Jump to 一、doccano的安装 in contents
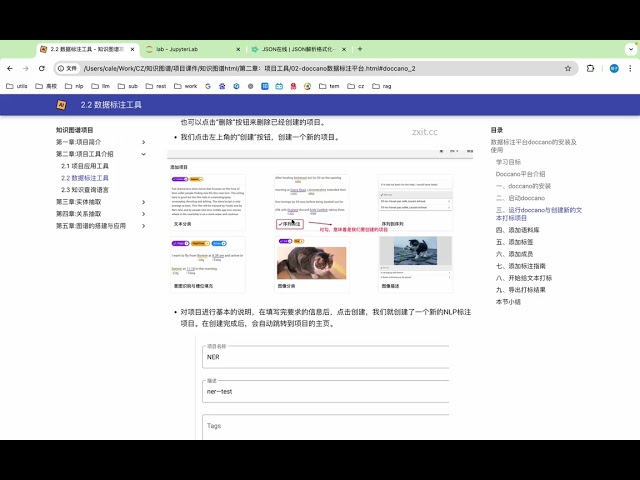Image resolution: width=640 pixels, height=480 pixels. (x=523, y=186)
